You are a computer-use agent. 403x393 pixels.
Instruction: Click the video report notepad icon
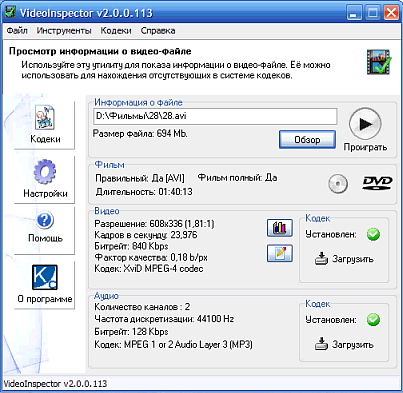(x=280, y=253)
